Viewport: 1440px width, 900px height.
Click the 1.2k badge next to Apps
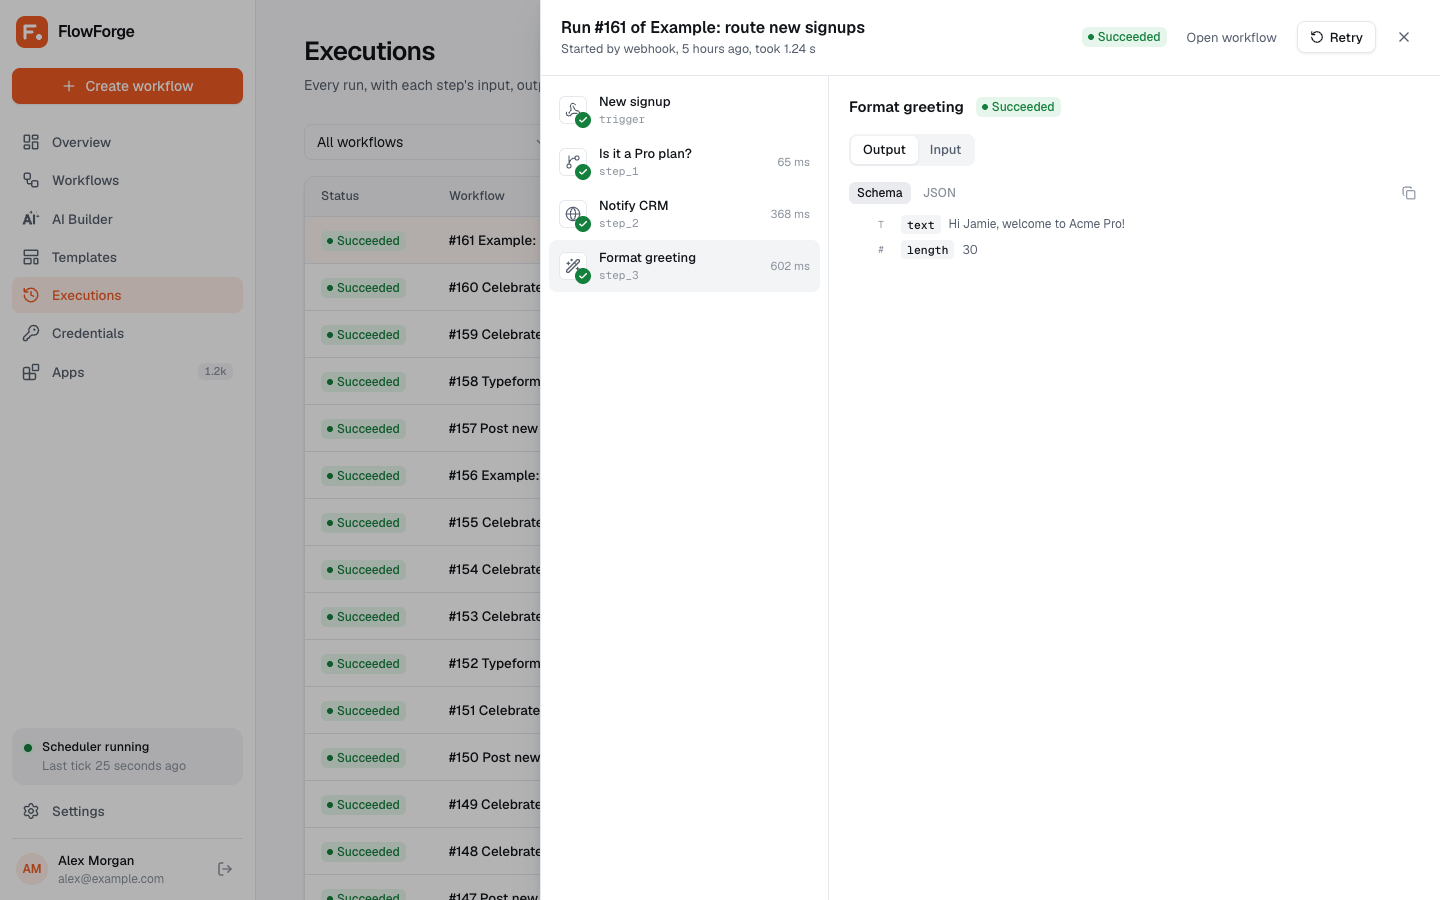point(215,372)
